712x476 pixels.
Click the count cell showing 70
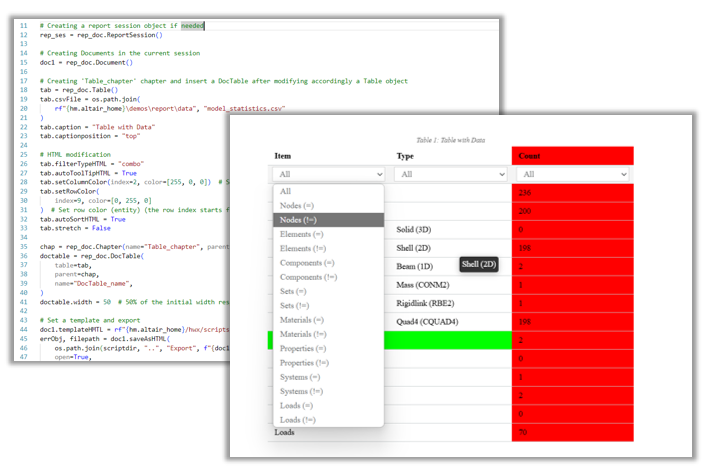click(x=573, y=432)
